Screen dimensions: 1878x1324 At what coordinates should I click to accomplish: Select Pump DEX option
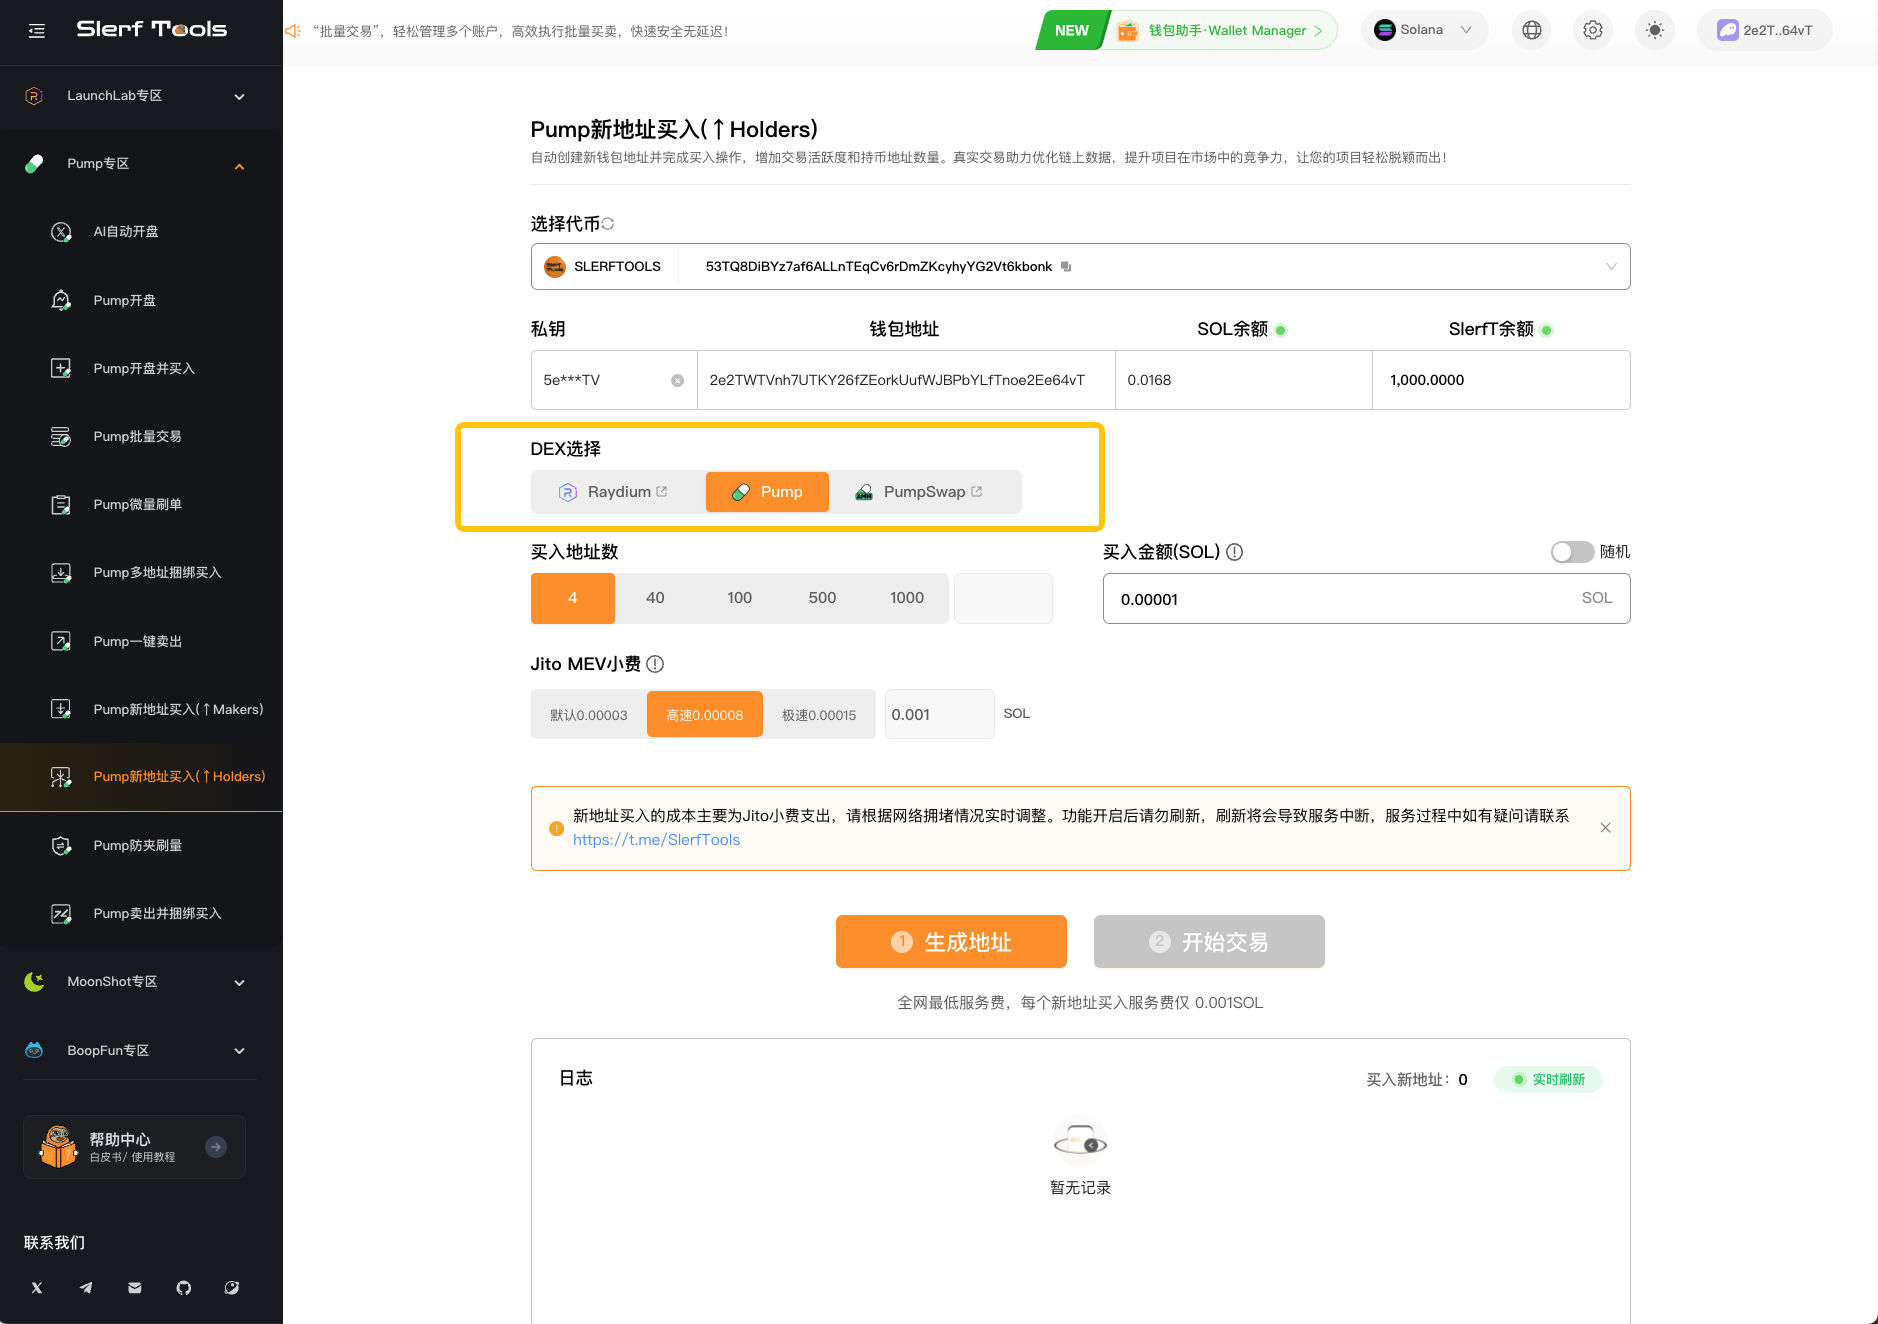point(767,492)
